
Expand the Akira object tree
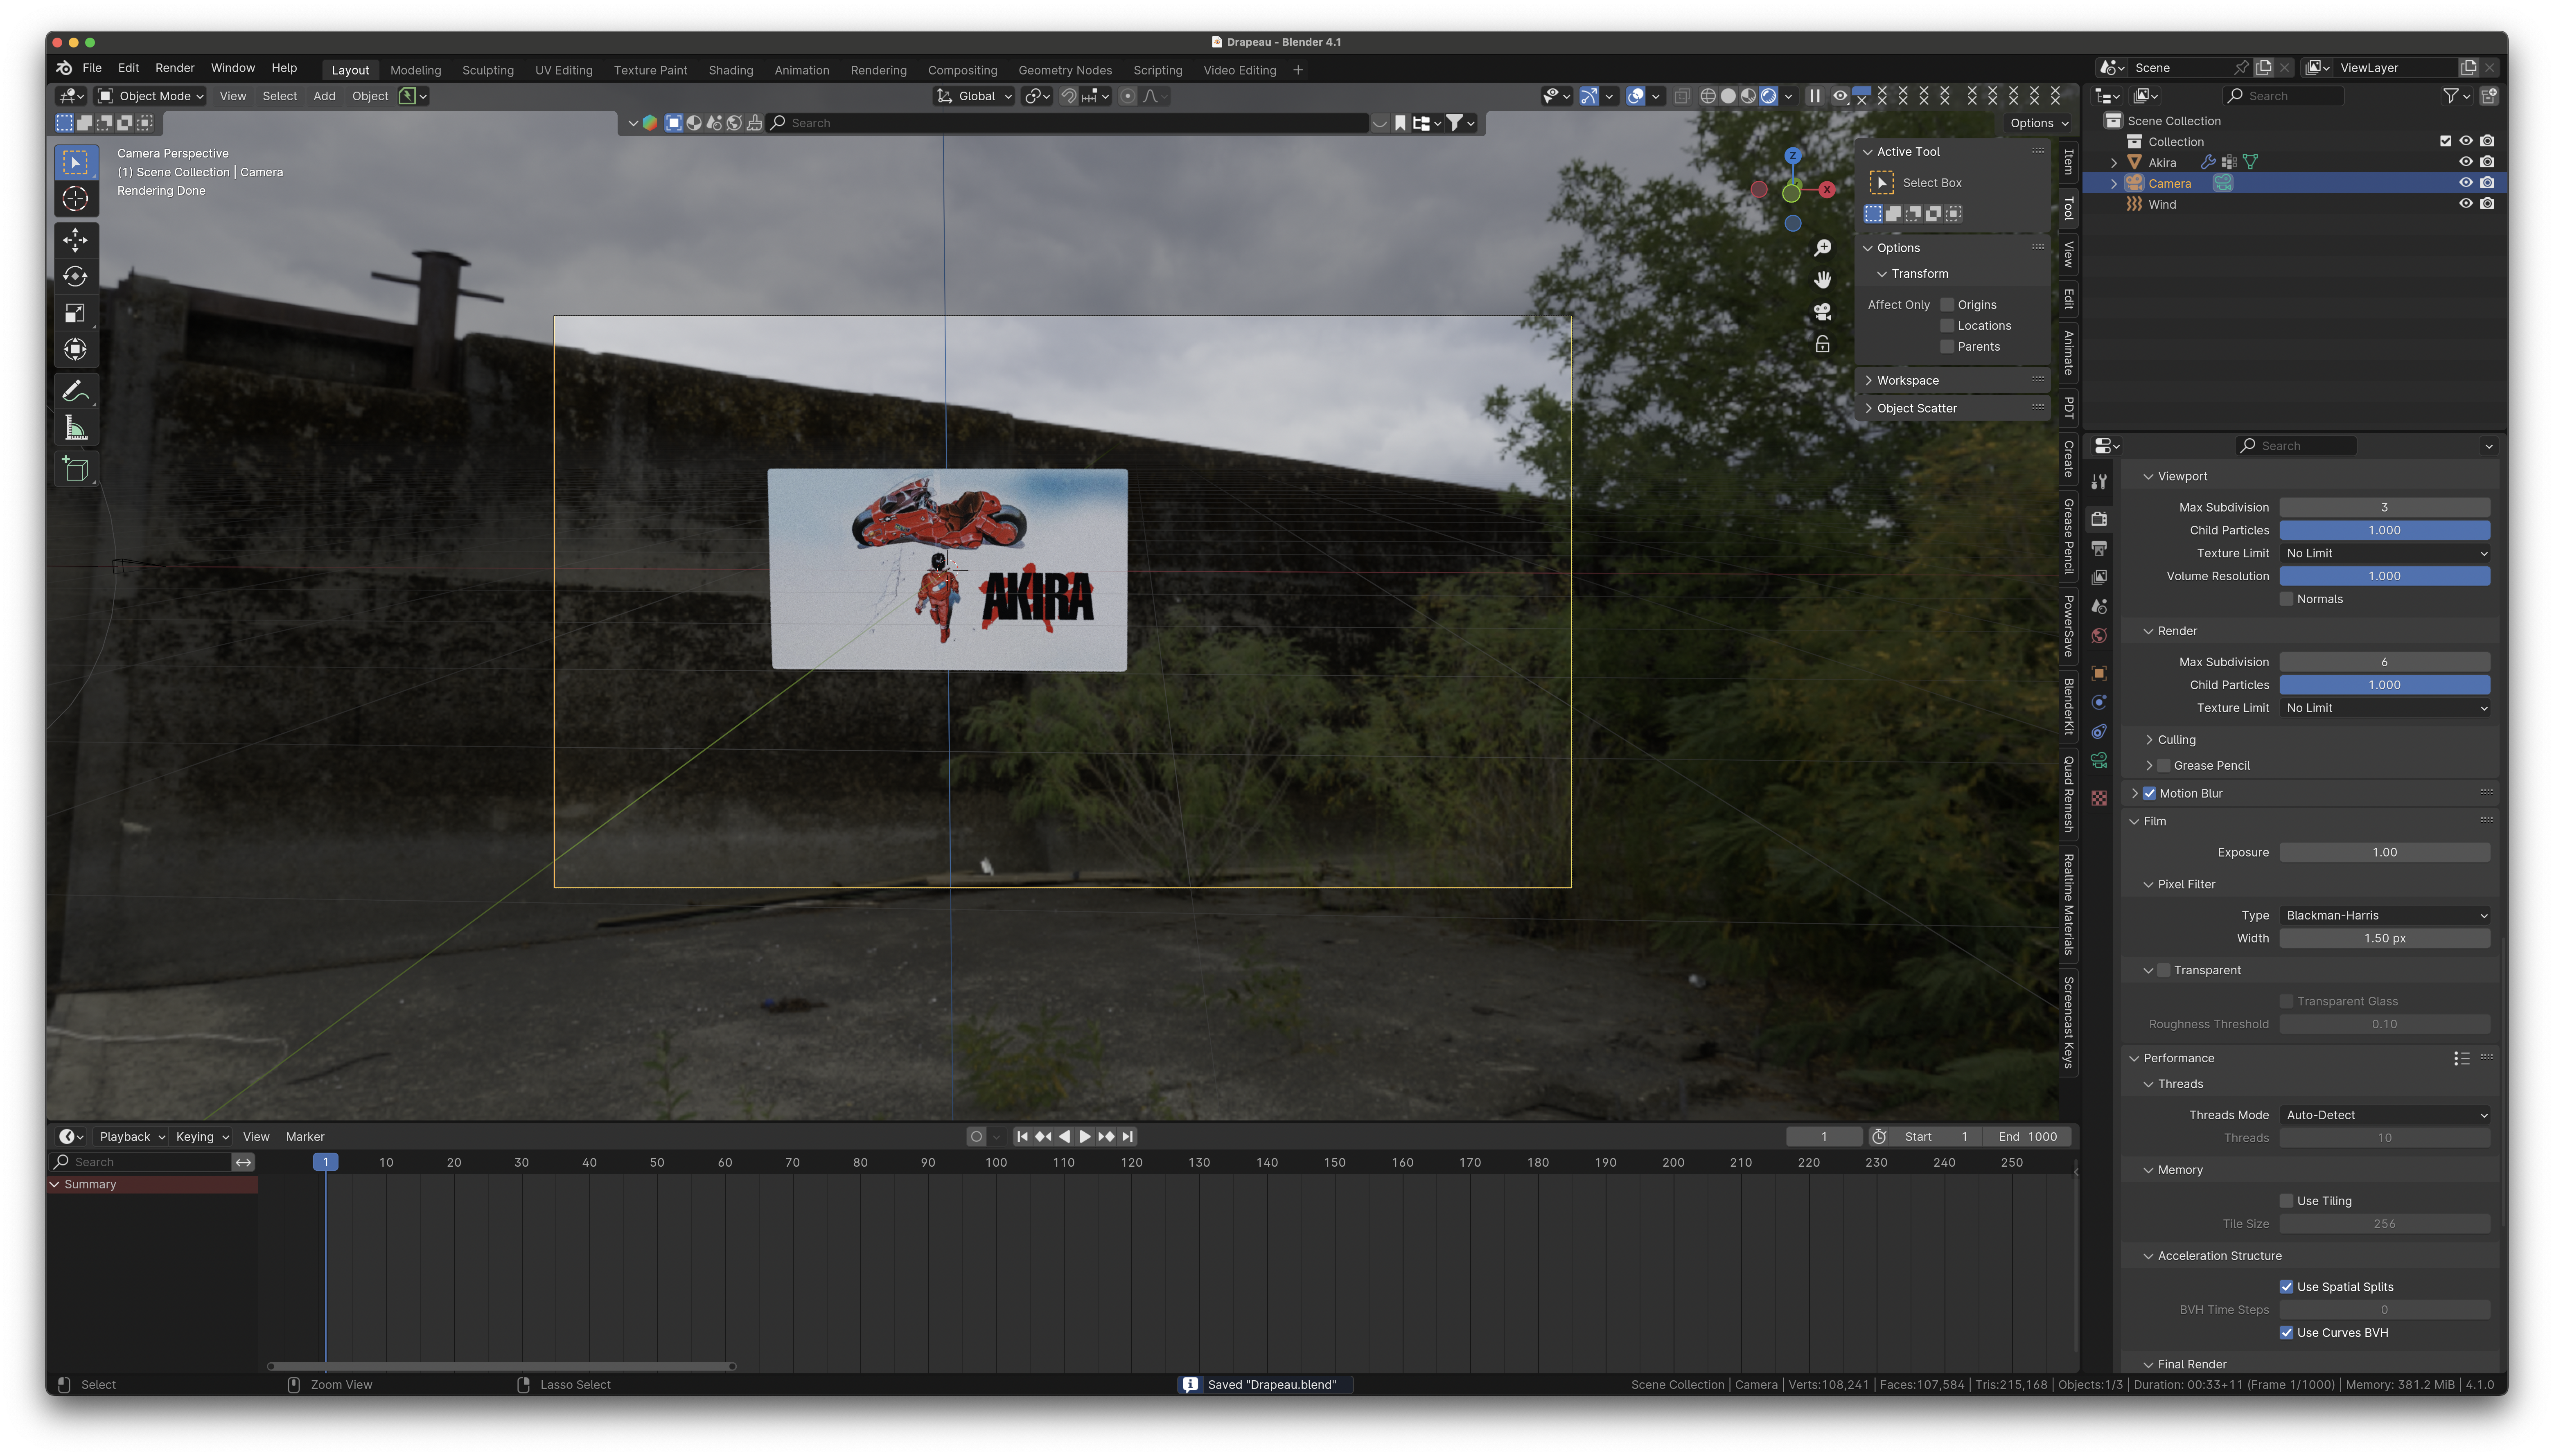click(2113, 163)
